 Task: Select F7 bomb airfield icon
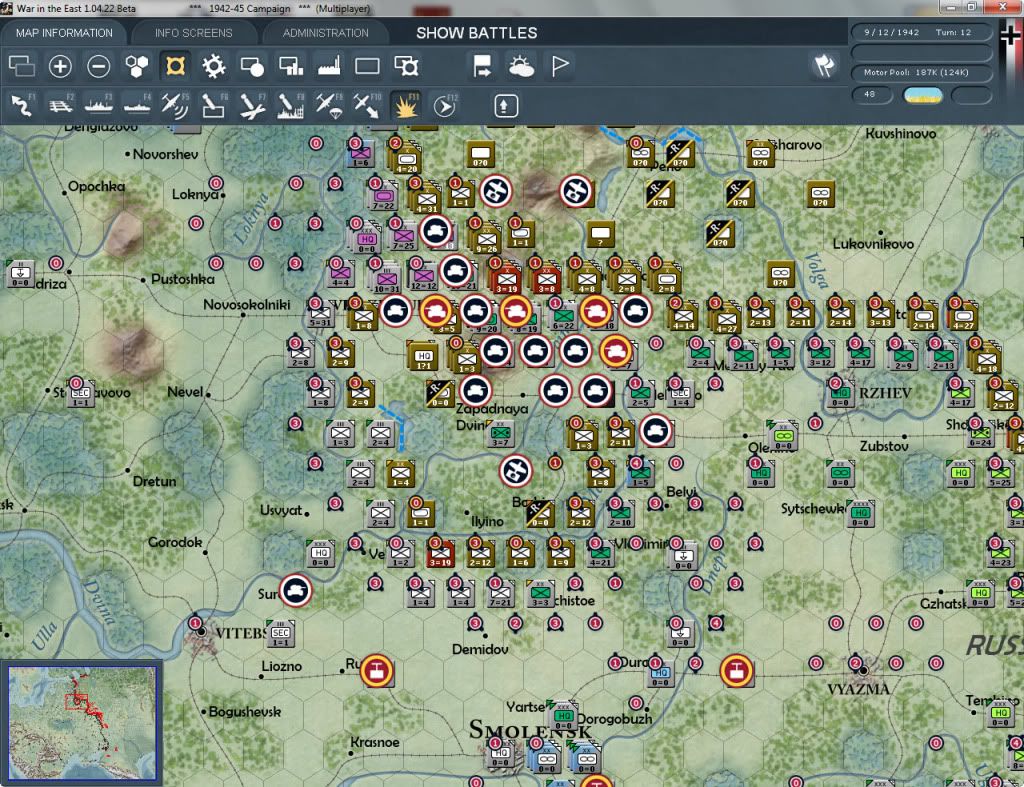click(252, 106)
